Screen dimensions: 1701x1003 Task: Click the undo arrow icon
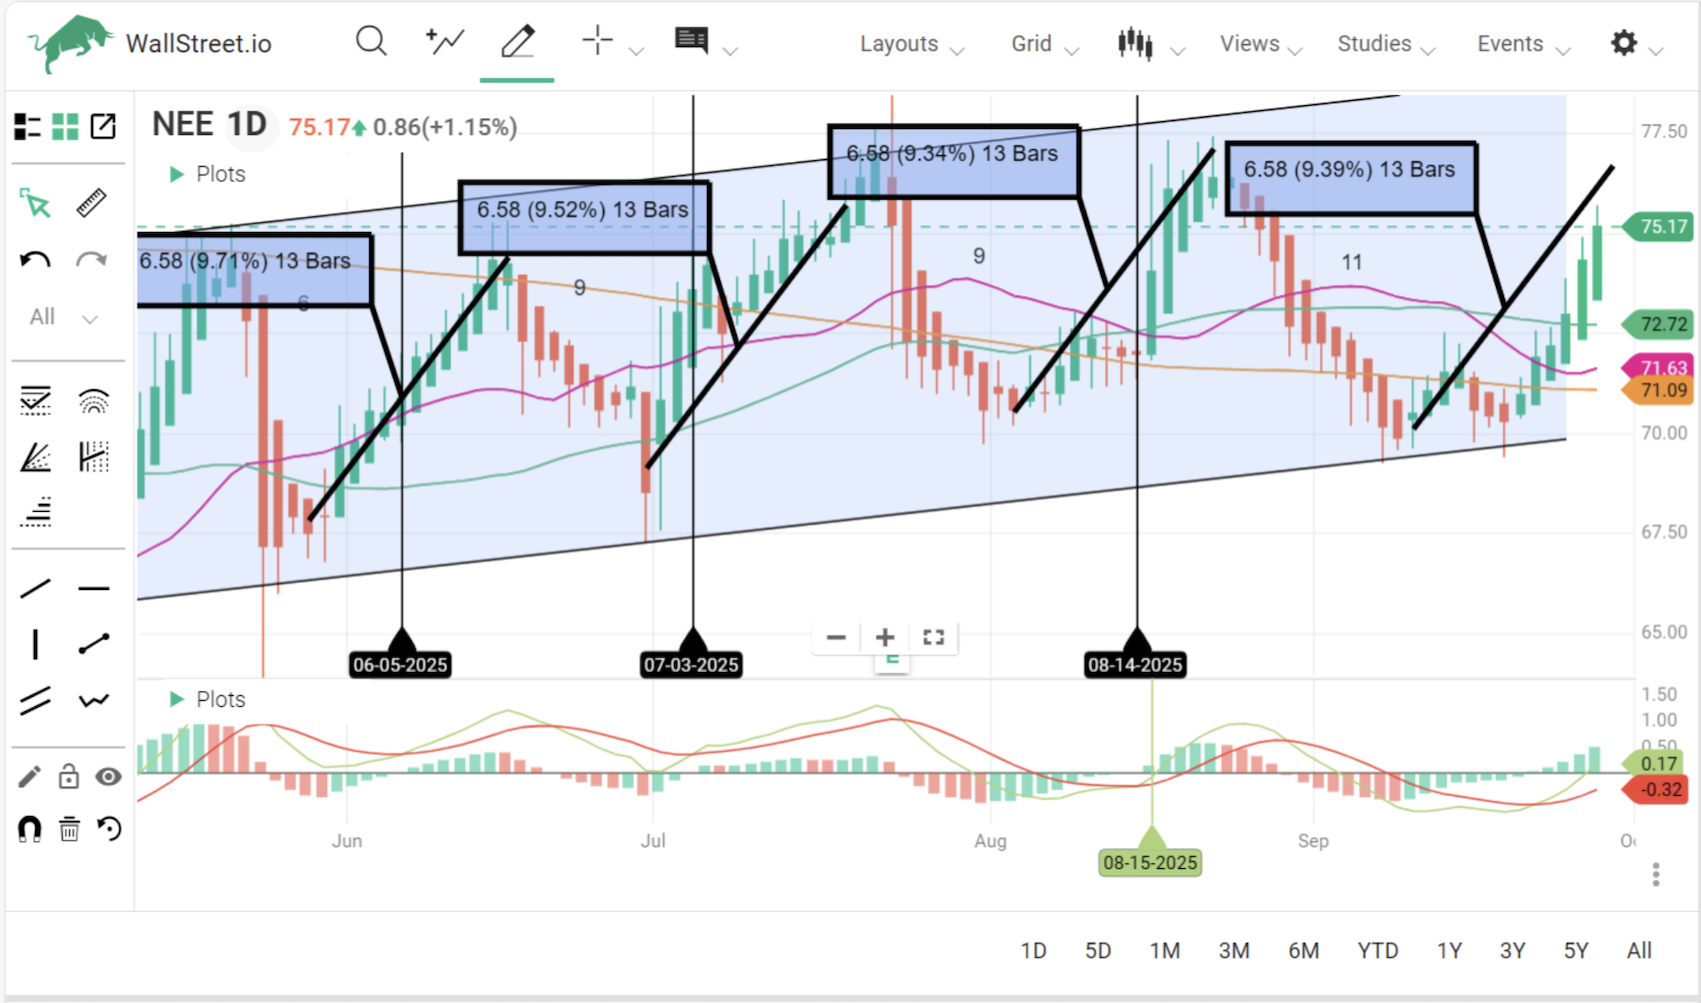pos(35,261)
